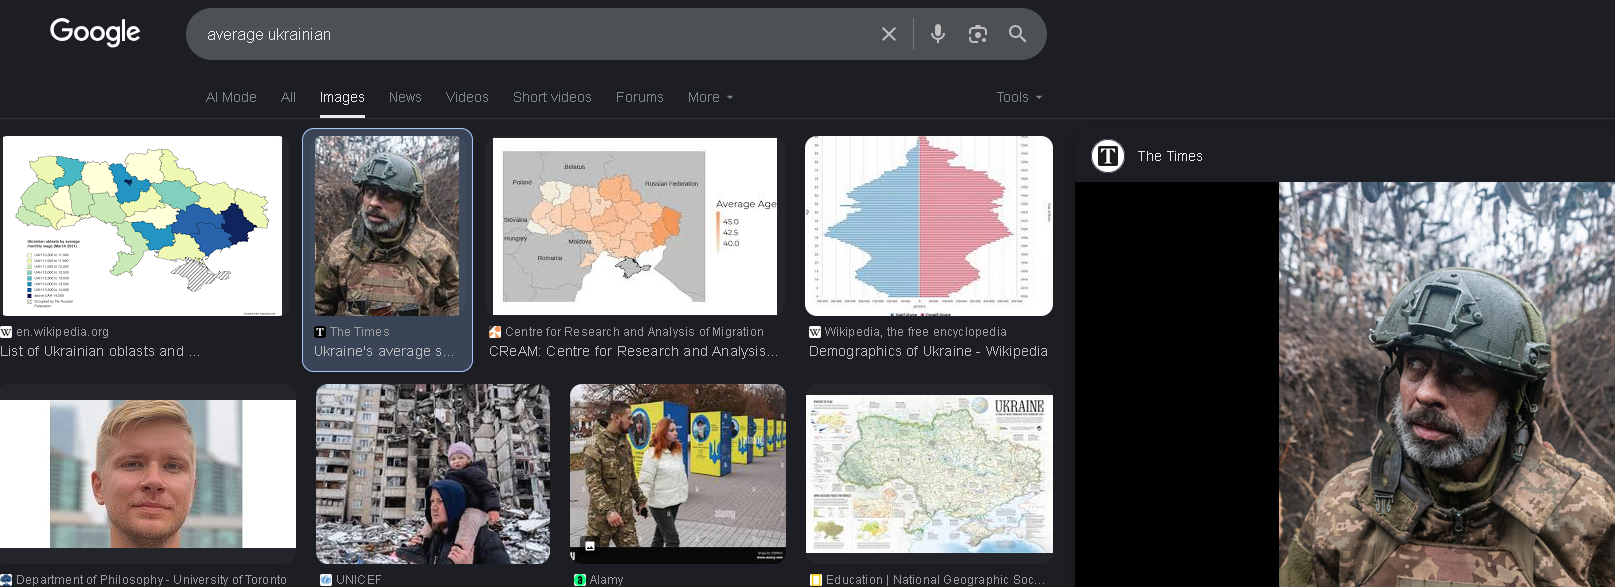The width and height of the screenshot is (1615, 587).
Task: Open 'Demographics of Ukraine - Wikipedia' link
Action: (928, 351)
